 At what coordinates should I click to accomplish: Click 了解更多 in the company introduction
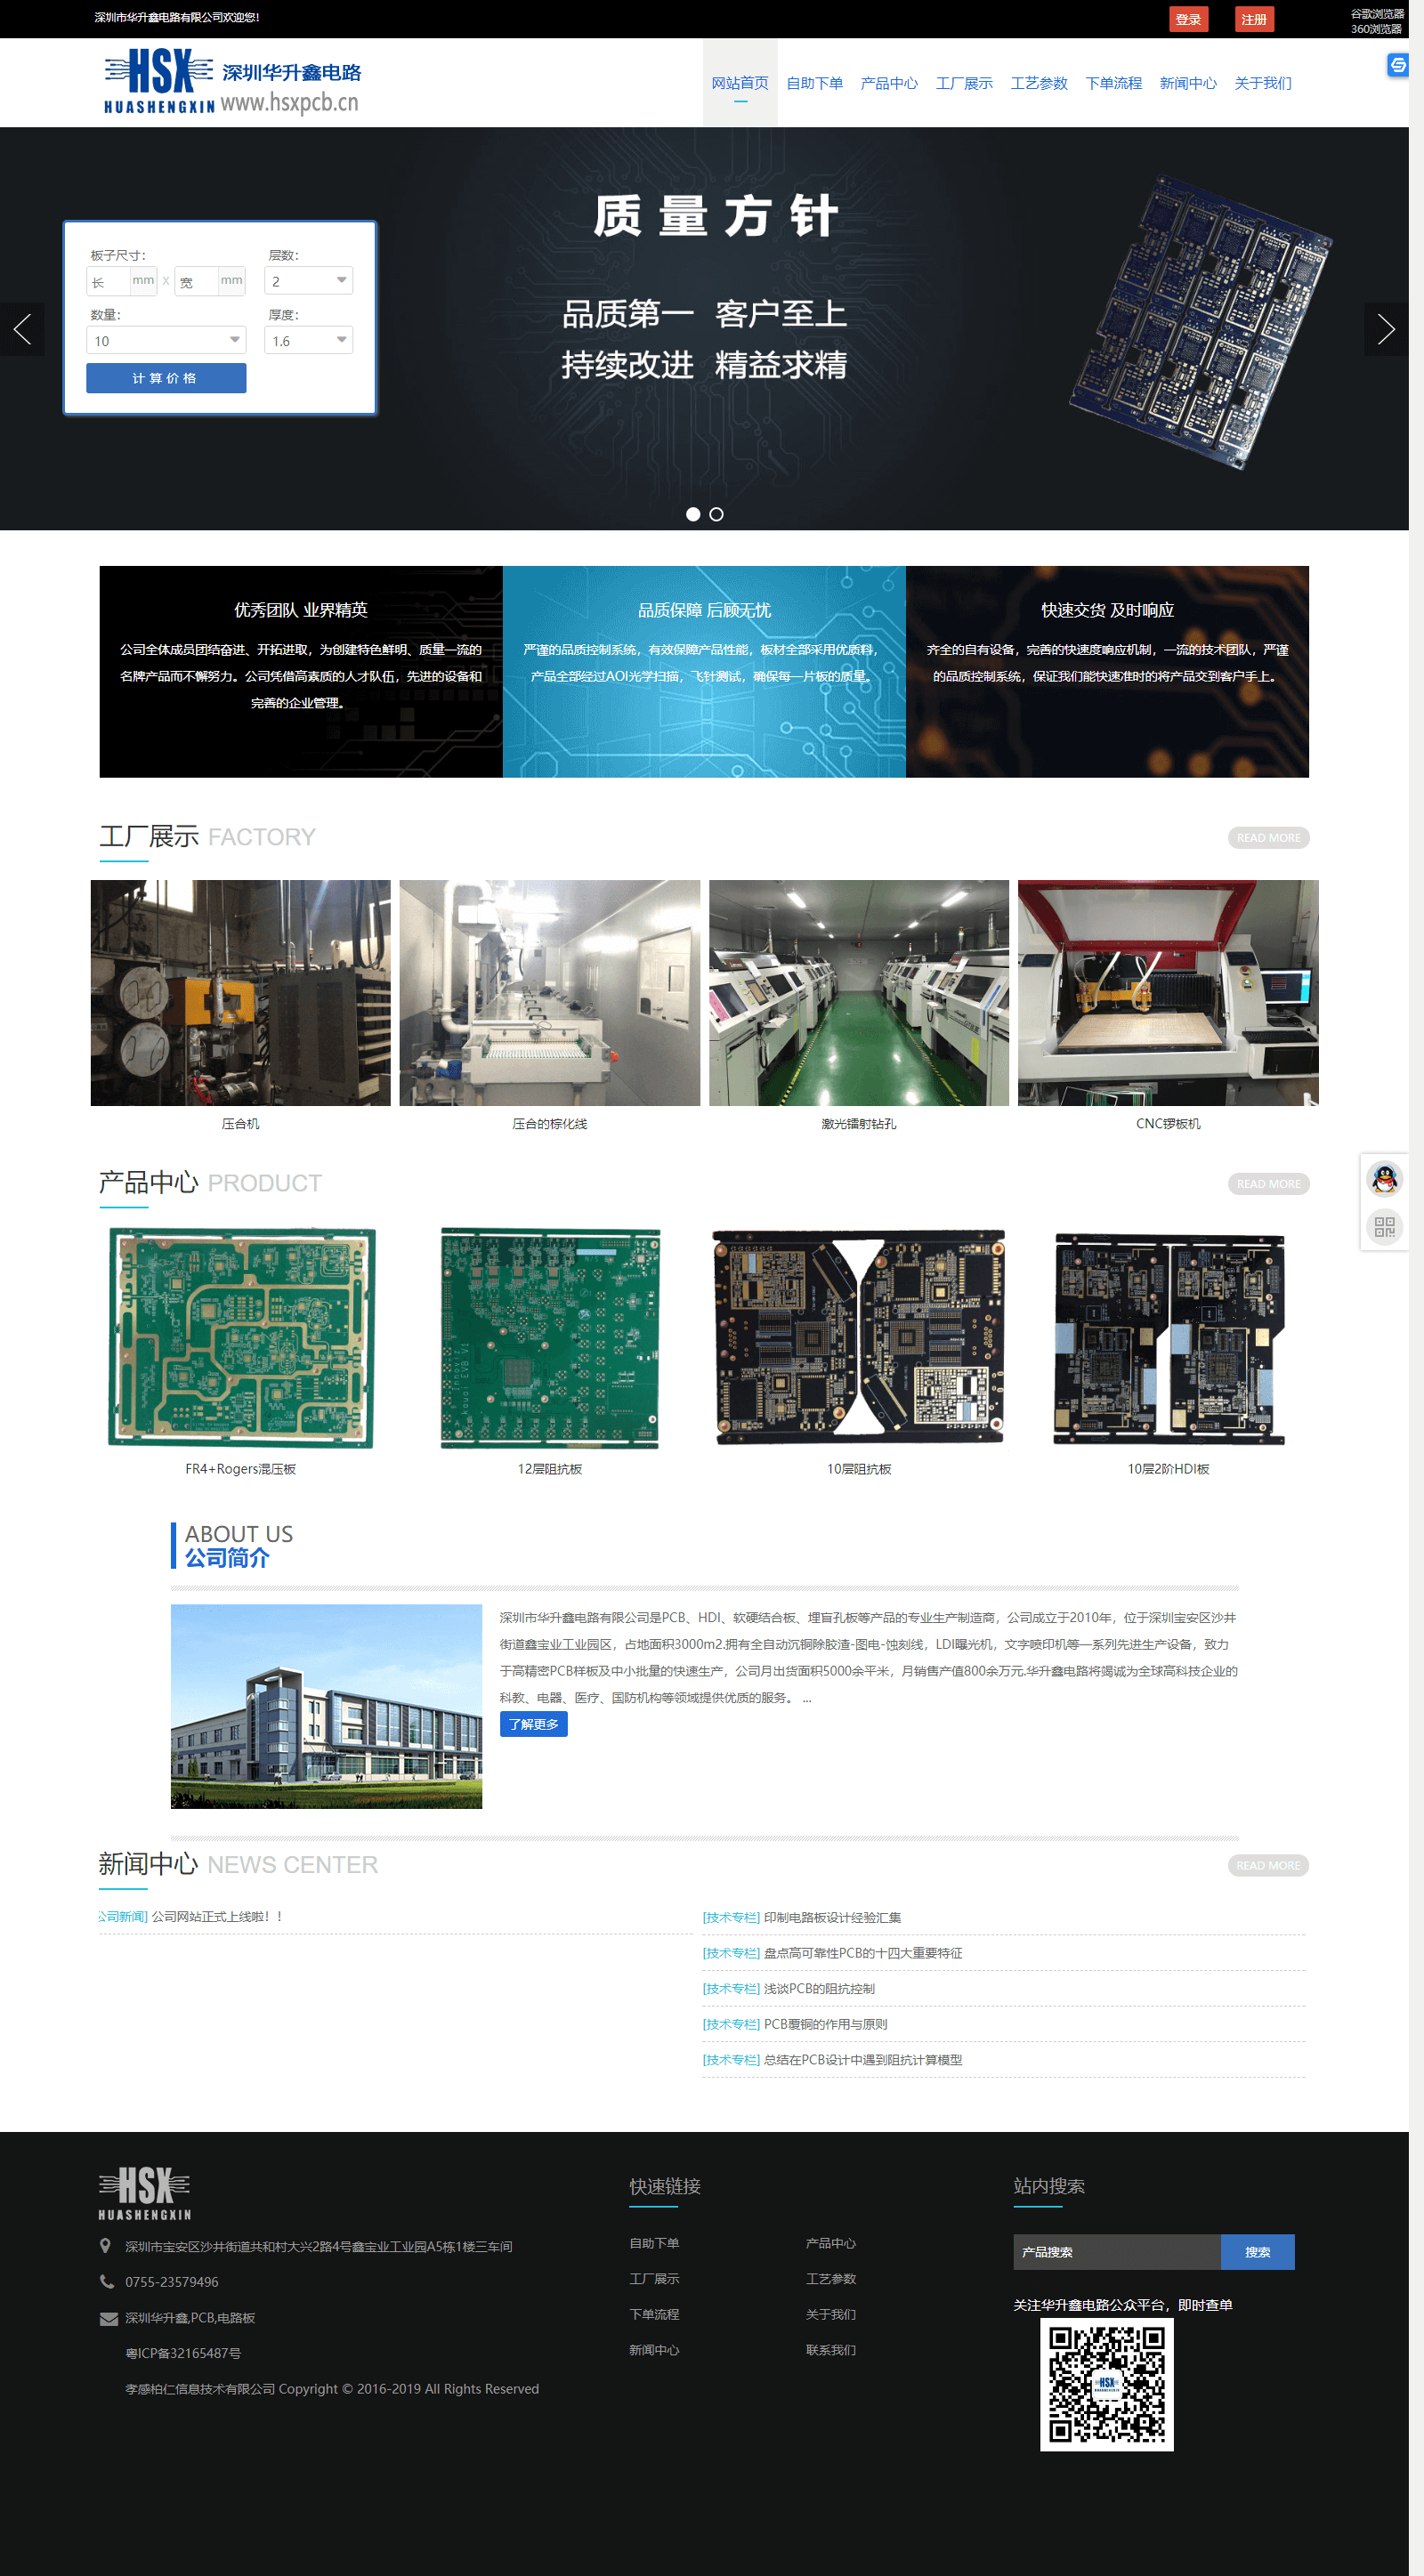coord(533,1723)
